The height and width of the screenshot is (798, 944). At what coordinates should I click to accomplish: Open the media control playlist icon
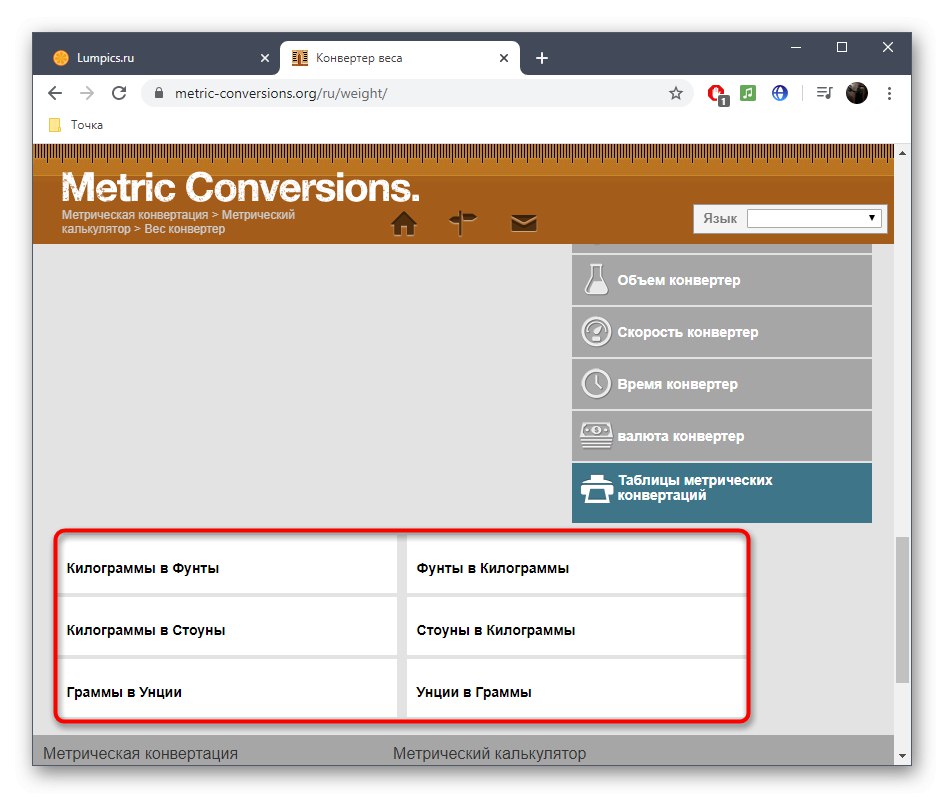824,93
